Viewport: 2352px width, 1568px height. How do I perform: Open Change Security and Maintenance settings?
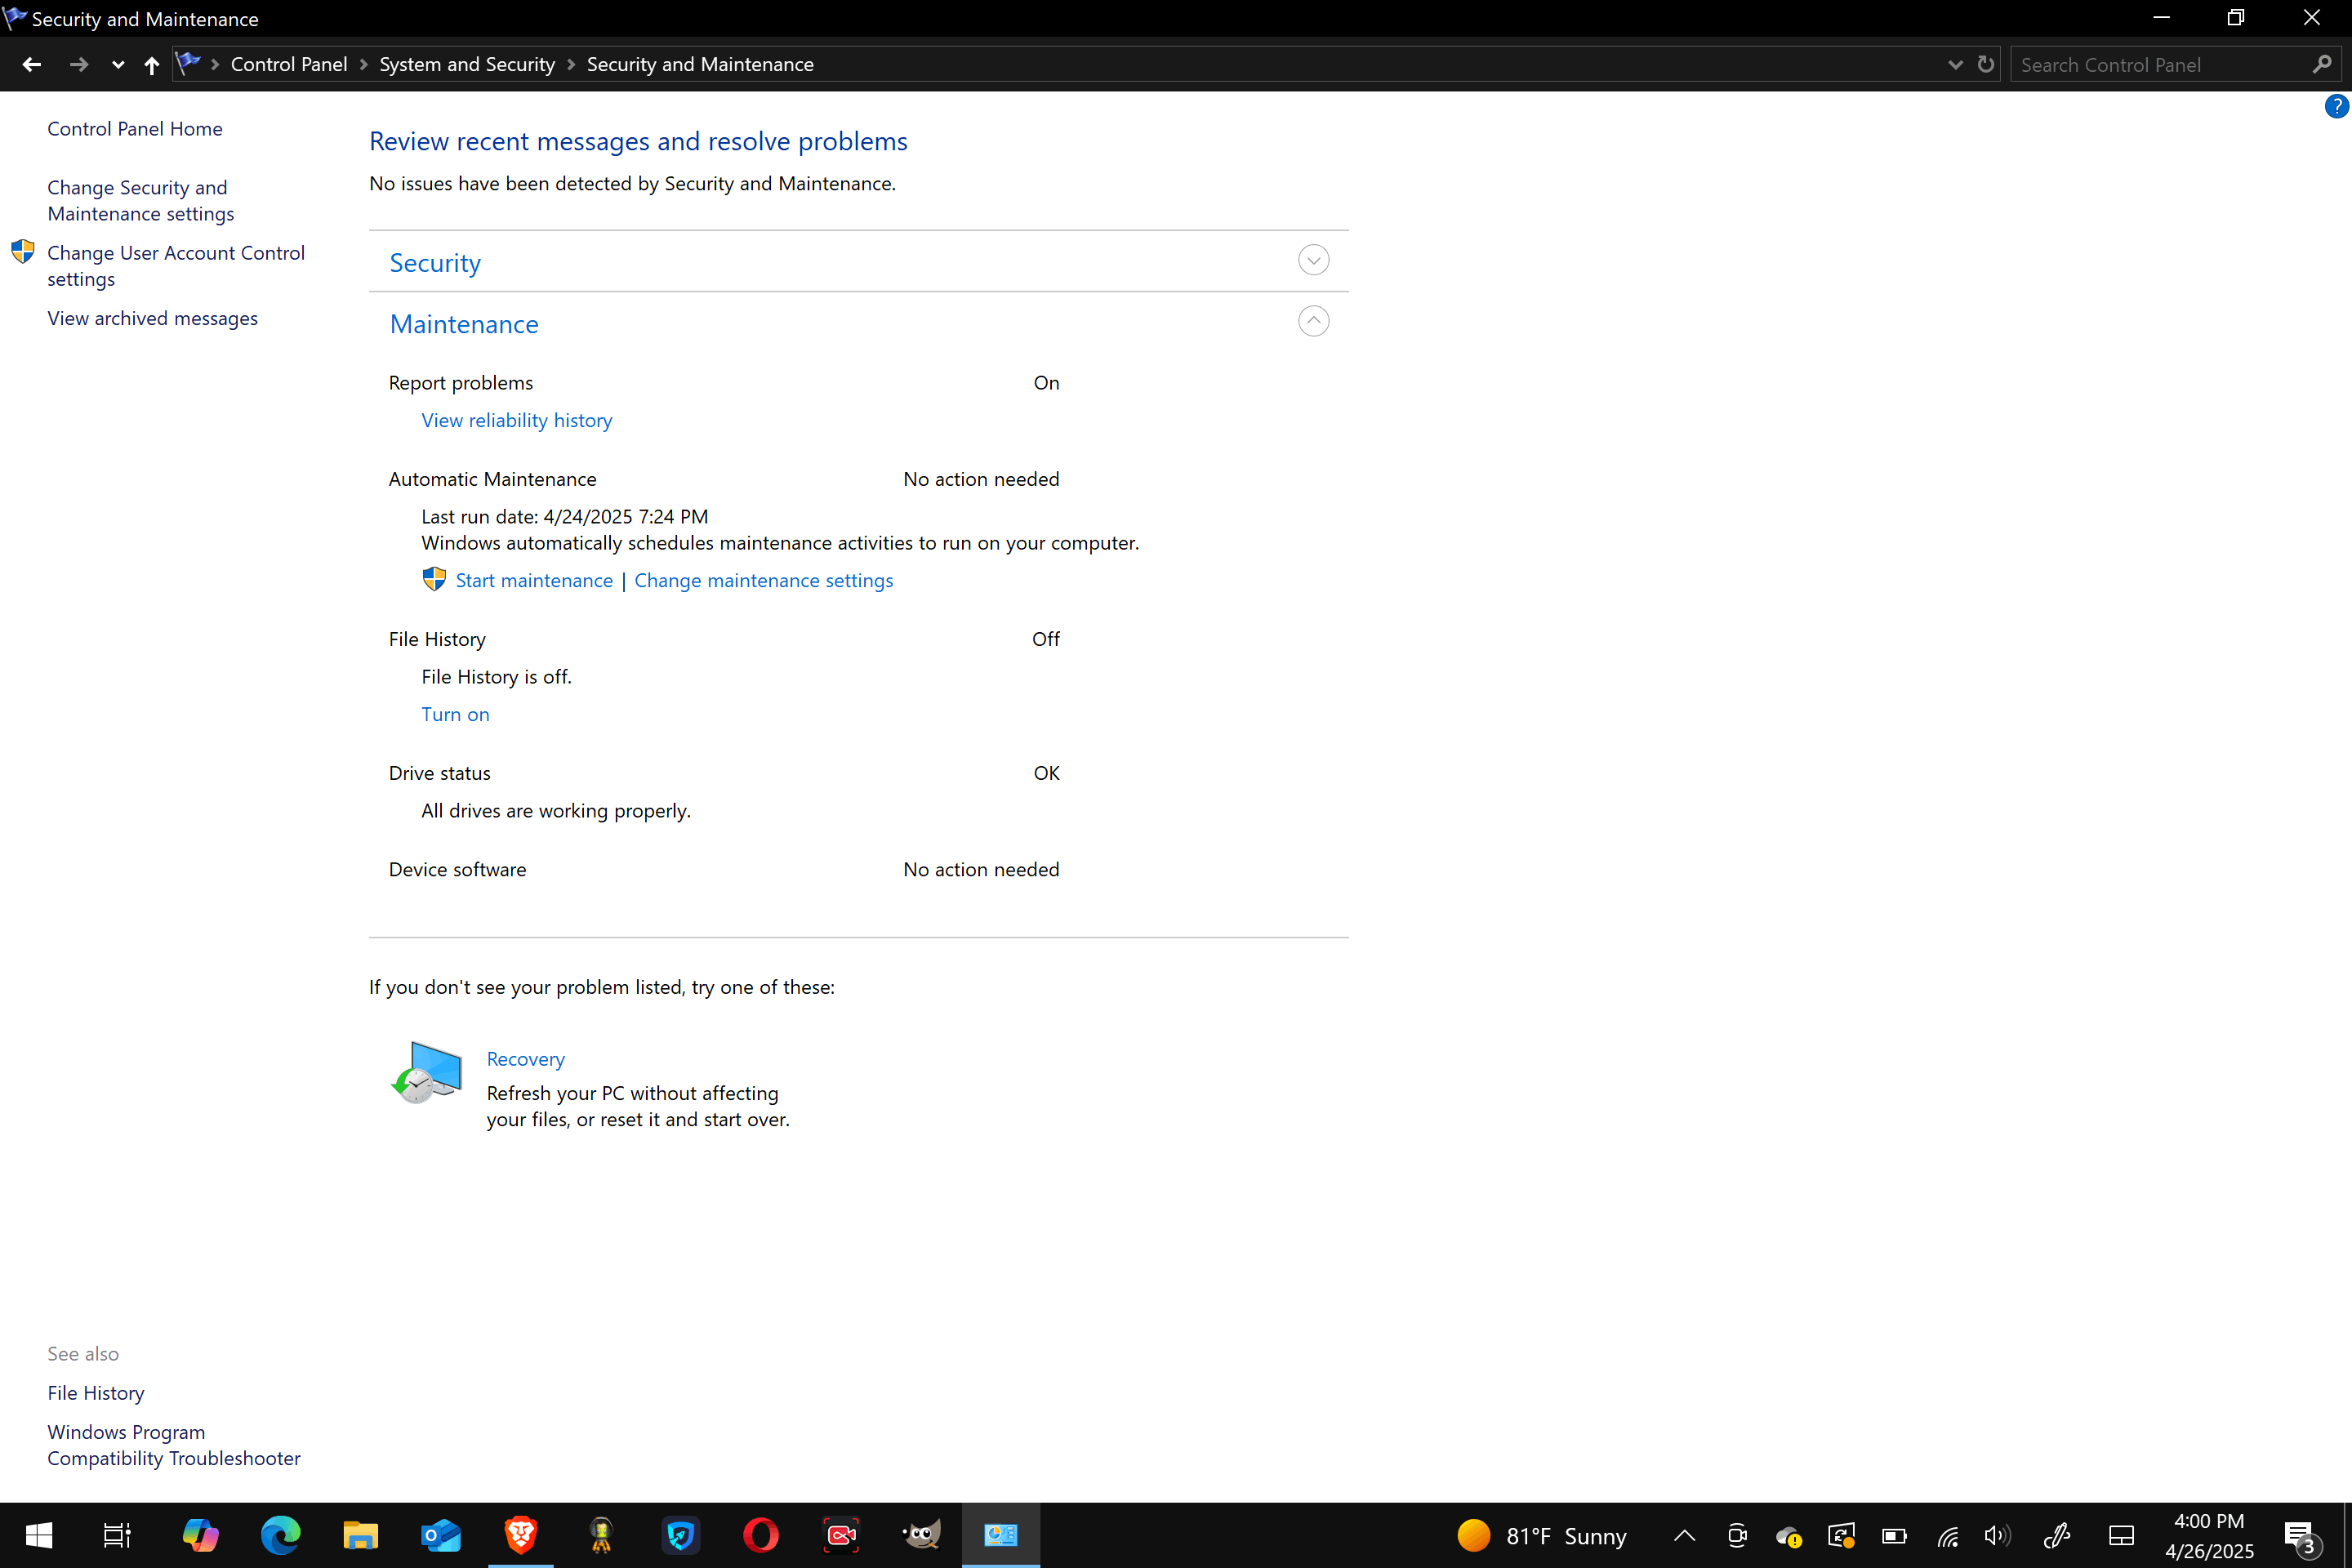[x=141, y=201]
